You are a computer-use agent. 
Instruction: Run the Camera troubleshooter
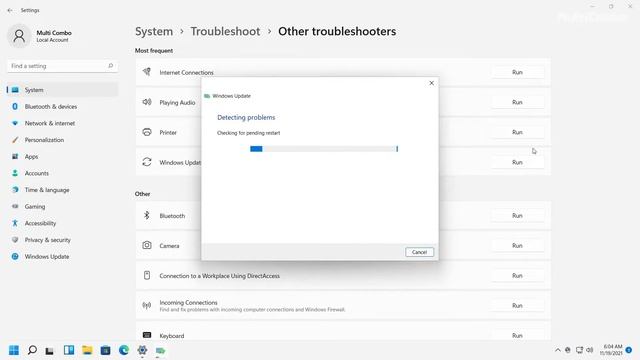tap(517, 246)
